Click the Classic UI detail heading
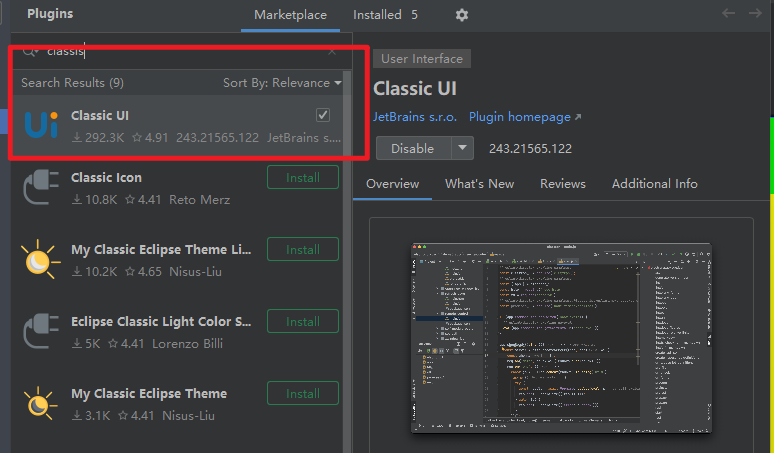The height and width of the screenshot is (453, 774). pyautogui.click(x=415, y=89)
